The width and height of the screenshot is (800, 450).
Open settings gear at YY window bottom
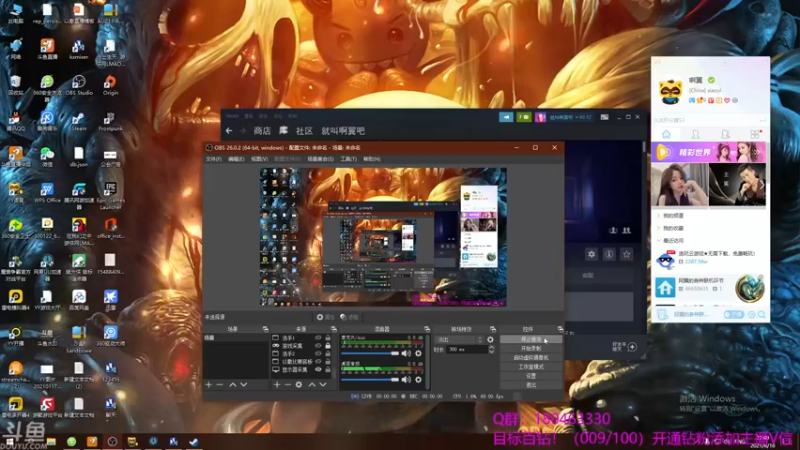point(752,315)
